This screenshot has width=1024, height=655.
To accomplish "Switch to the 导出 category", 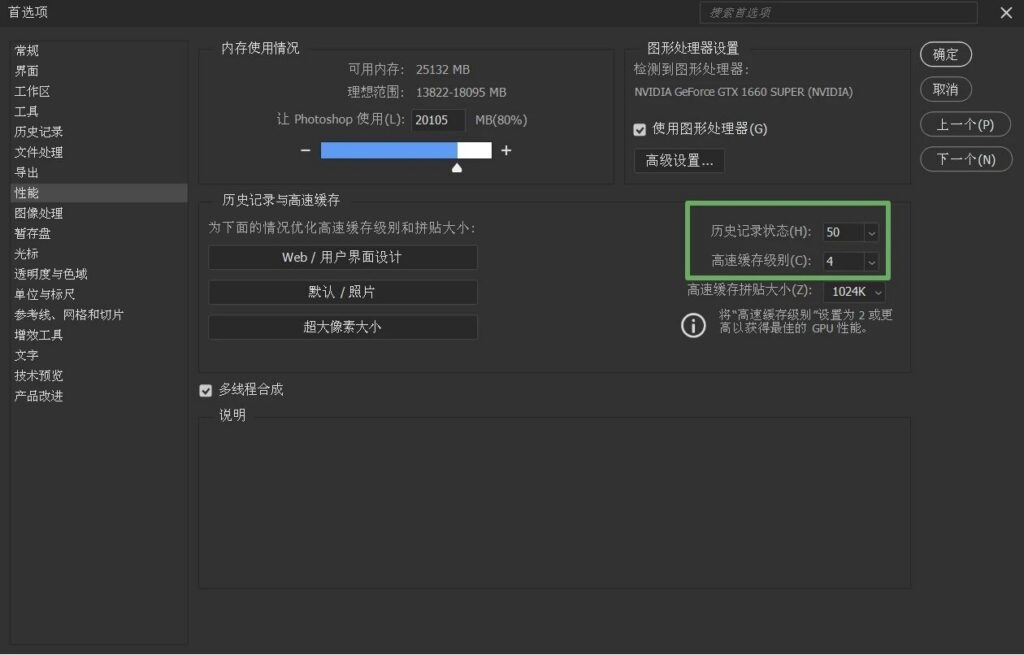I will tap(27, 172).
